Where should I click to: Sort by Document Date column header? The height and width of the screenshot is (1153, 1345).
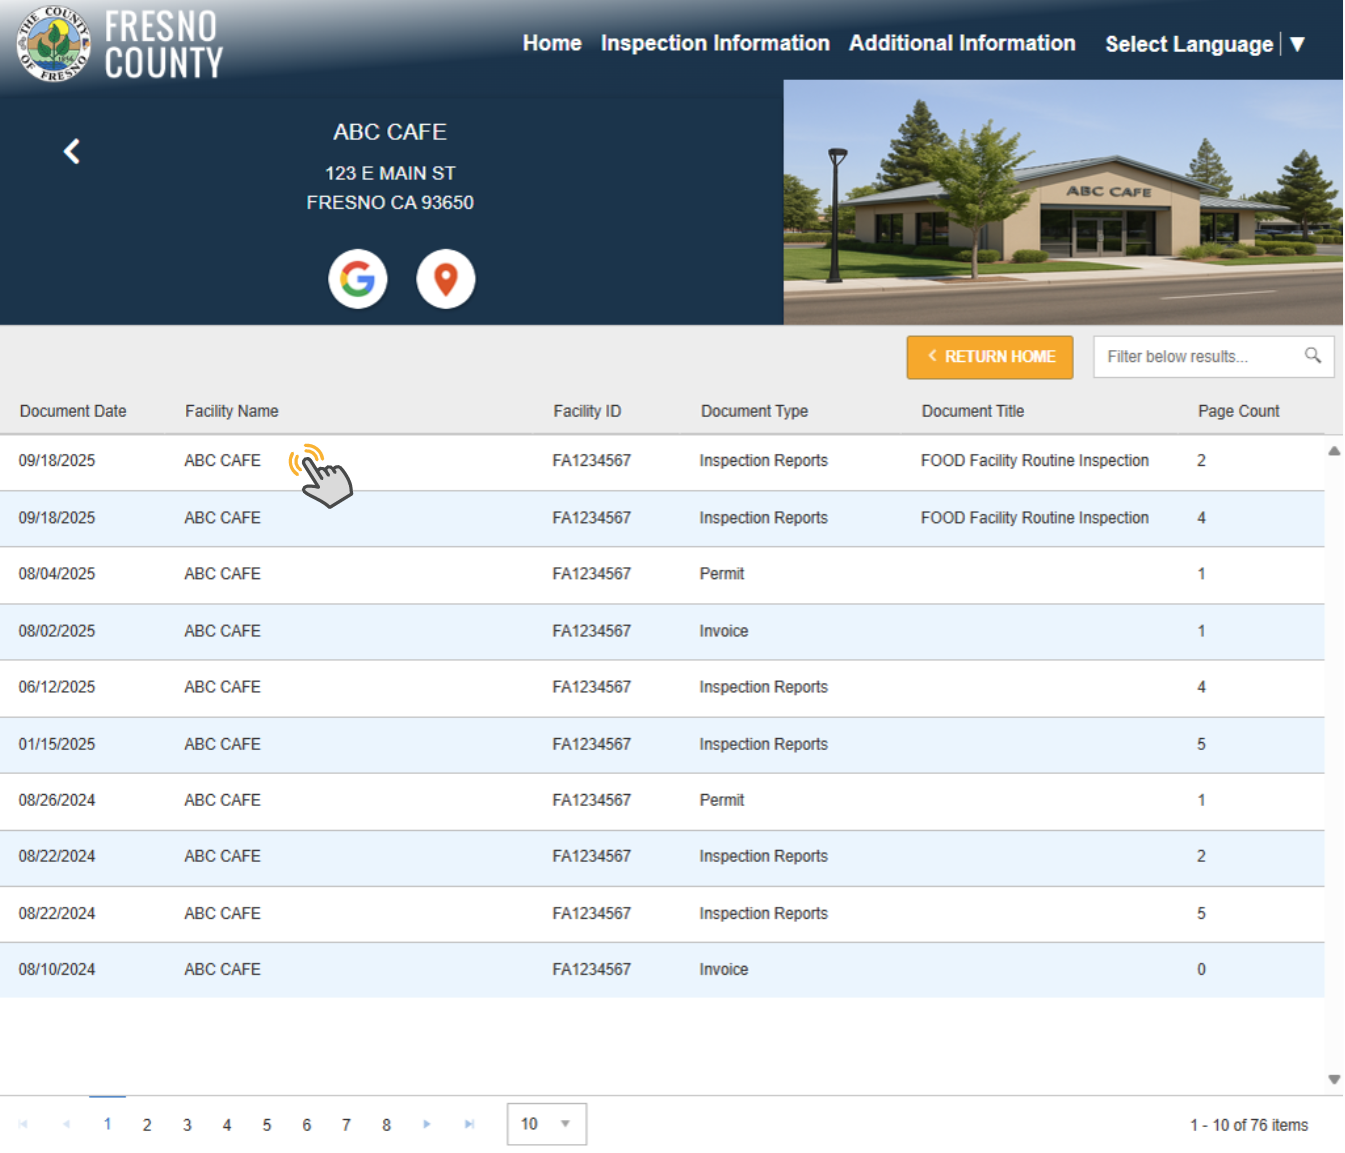point(73,411)
